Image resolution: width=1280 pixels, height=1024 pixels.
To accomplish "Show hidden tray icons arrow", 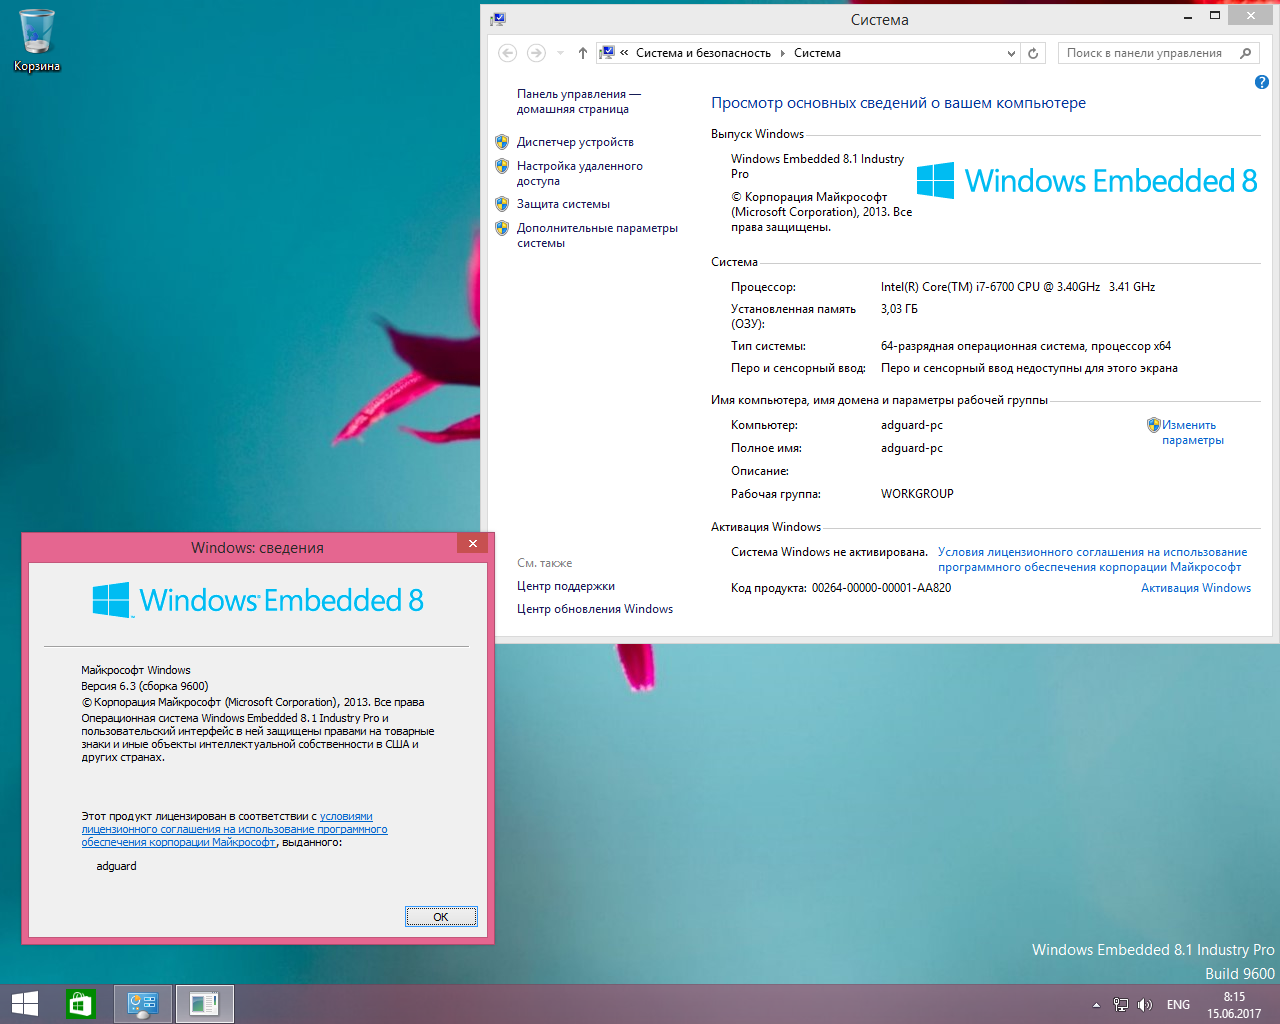I will click(x=1096, y=1005).
